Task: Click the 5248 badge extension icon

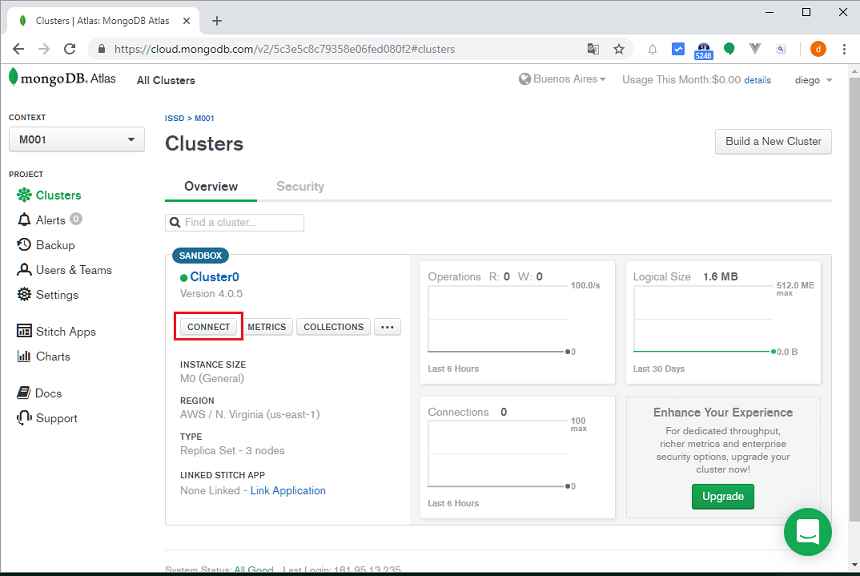Action: [703, 50]
